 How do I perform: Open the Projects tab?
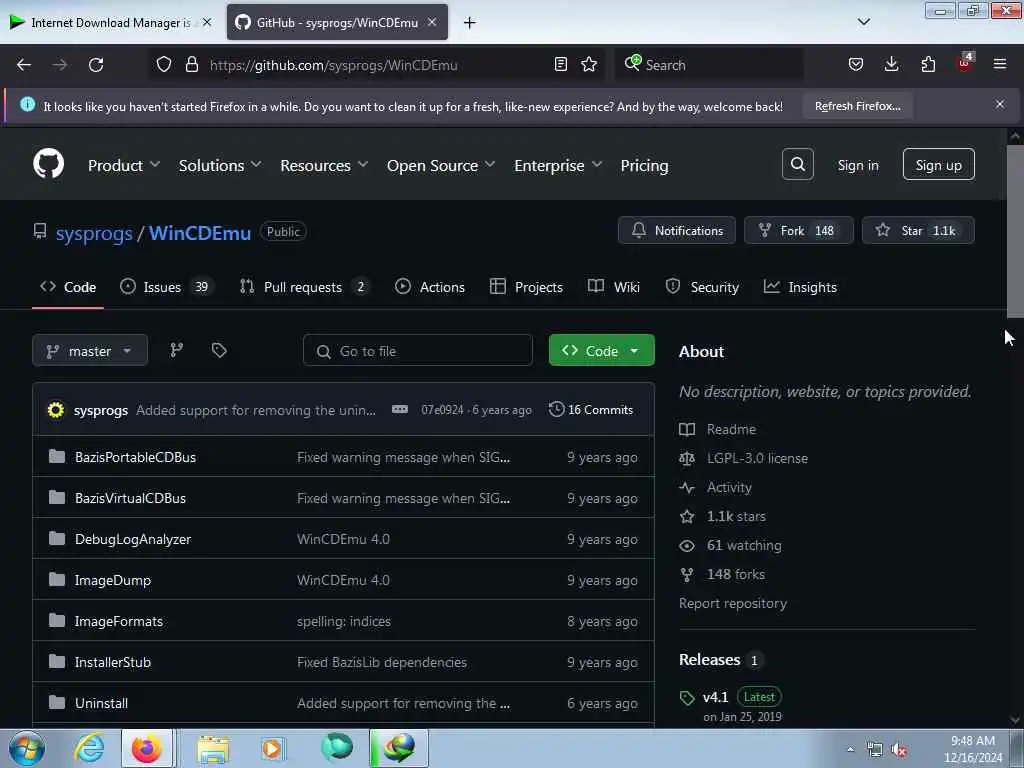(526, 287)
